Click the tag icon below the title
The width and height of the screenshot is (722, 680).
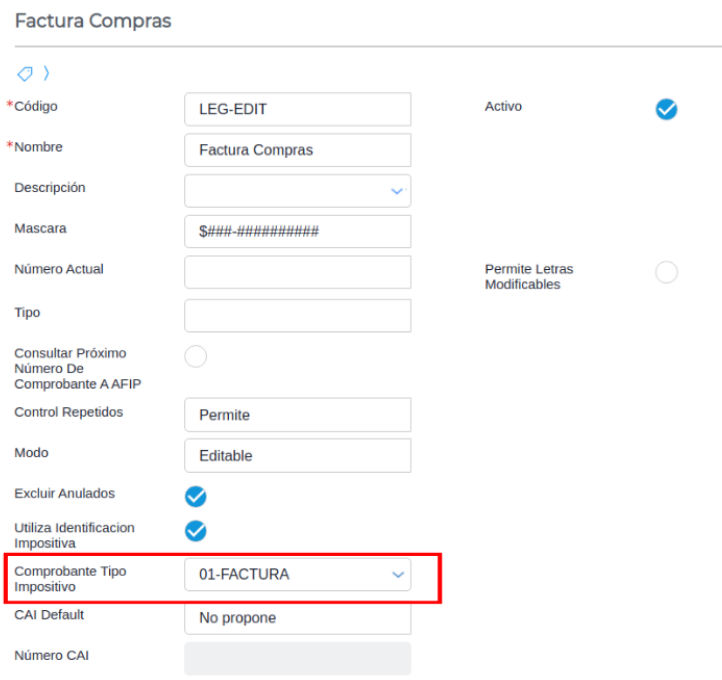coord(25,73)
